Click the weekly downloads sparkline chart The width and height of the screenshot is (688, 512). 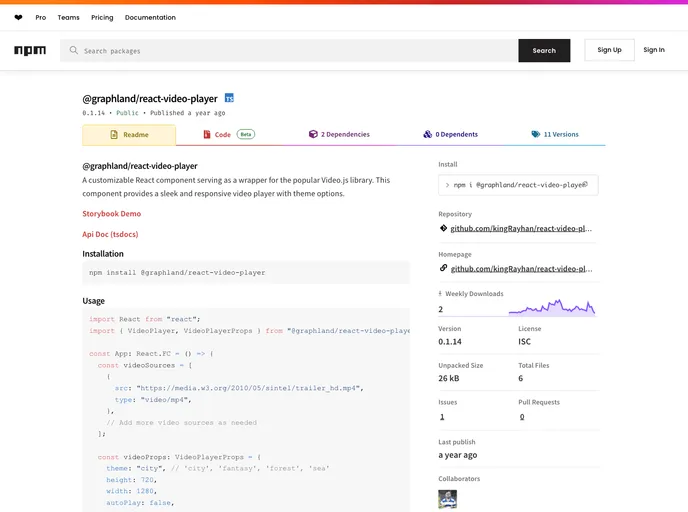pyautogui.click(x=552, y=307)
